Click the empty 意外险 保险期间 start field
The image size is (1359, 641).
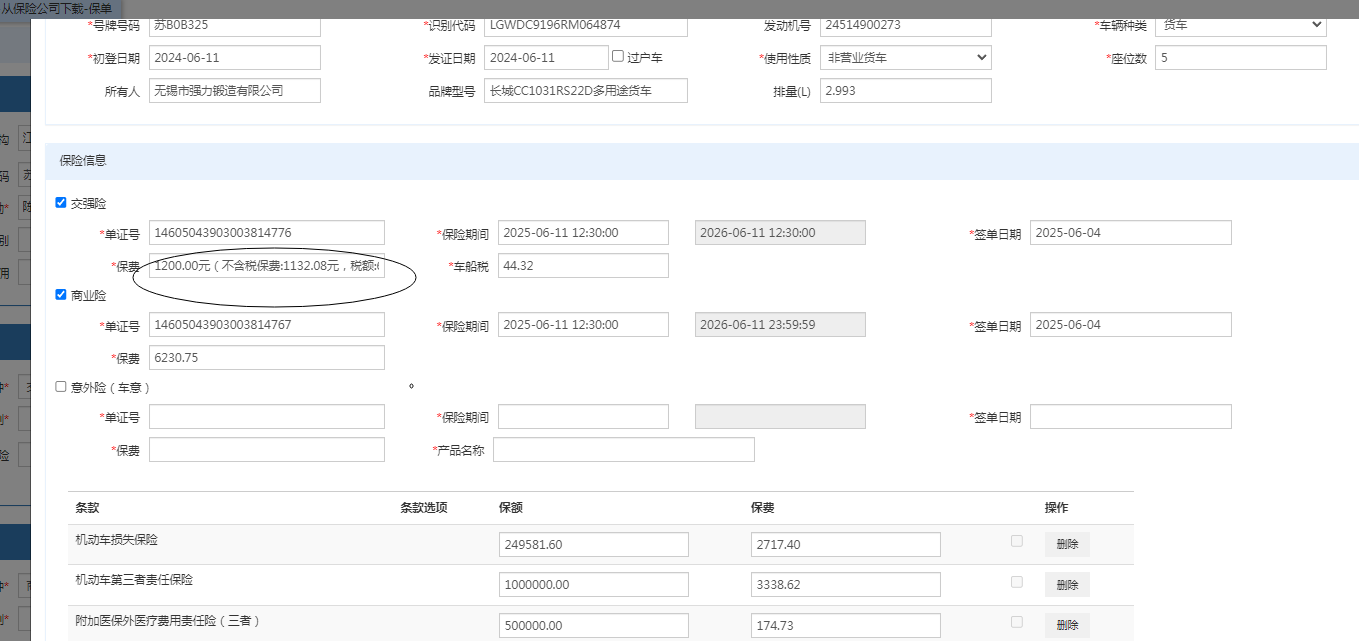pos(583,417)
